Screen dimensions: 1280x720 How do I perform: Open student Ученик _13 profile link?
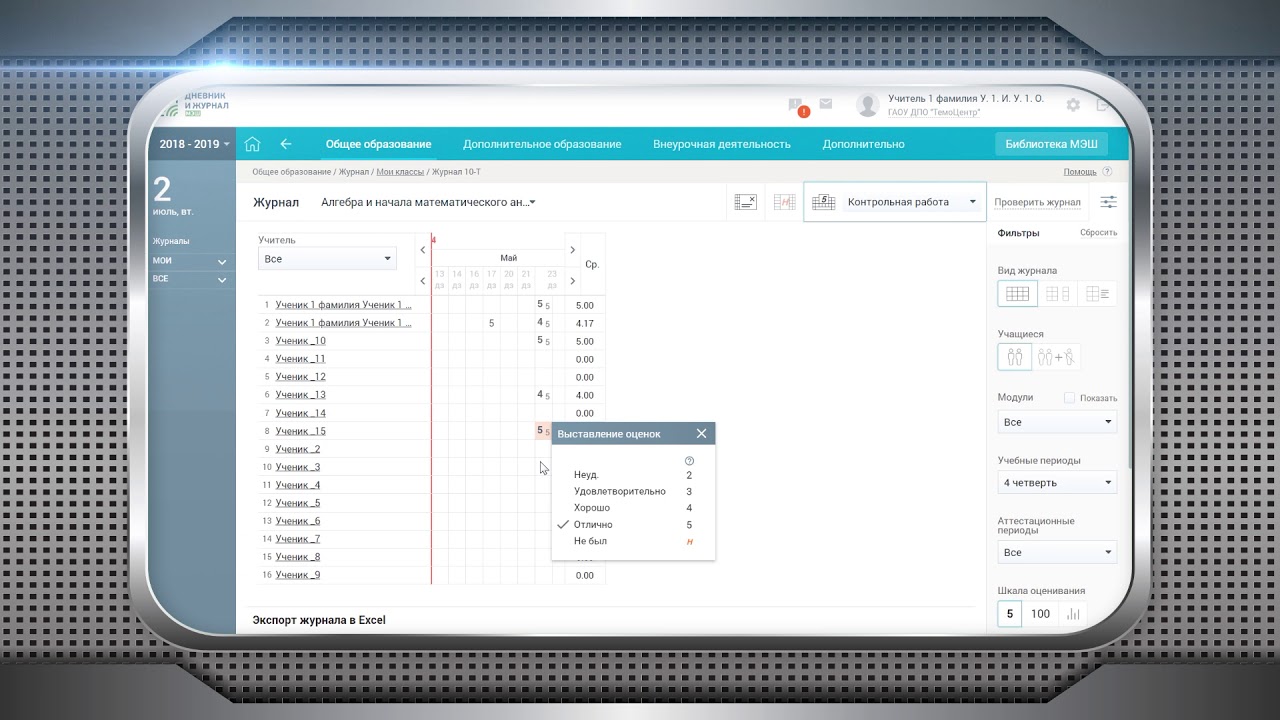tap(300, 395)
